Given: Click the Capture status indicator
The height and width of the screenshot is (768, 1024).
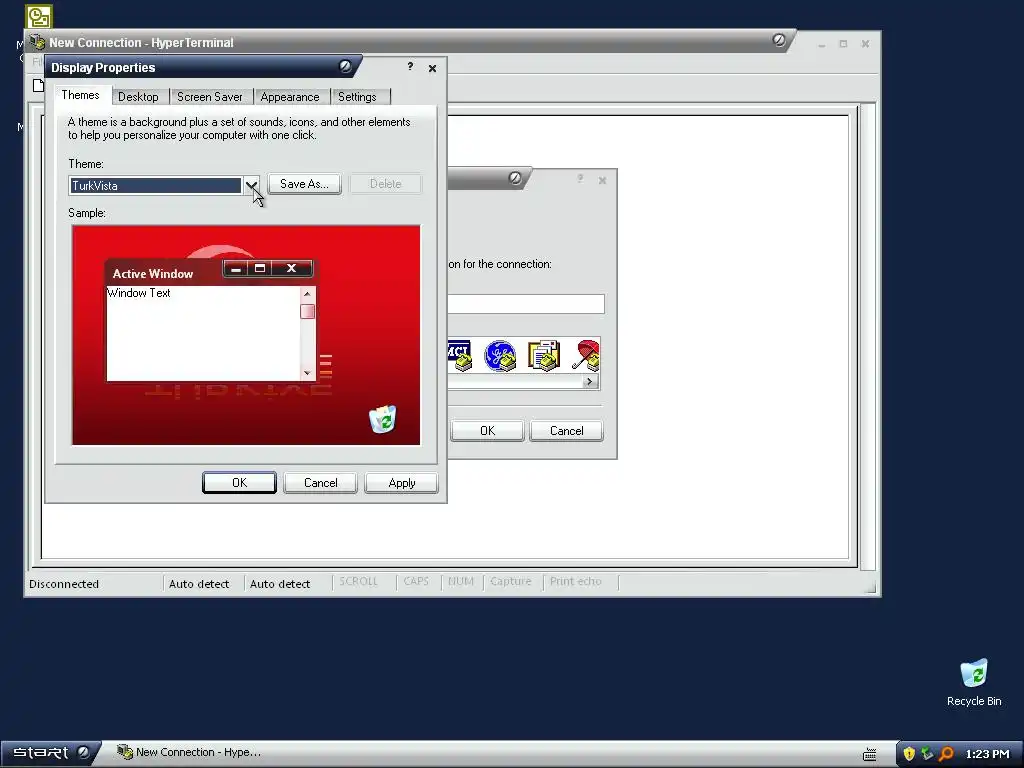Looking at the screenshot, I should coord(511,581).
